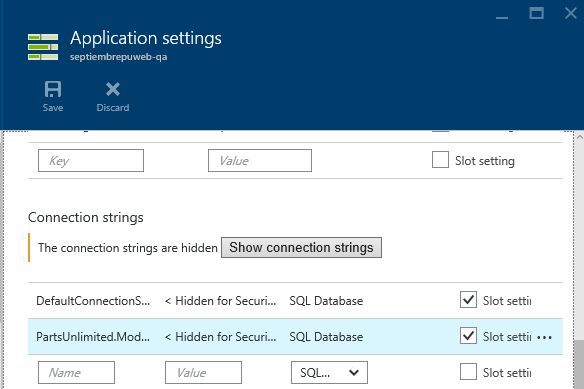Click the app setting Key input field
This screenshot has height=389, width=584.
(x=91, y=161)
